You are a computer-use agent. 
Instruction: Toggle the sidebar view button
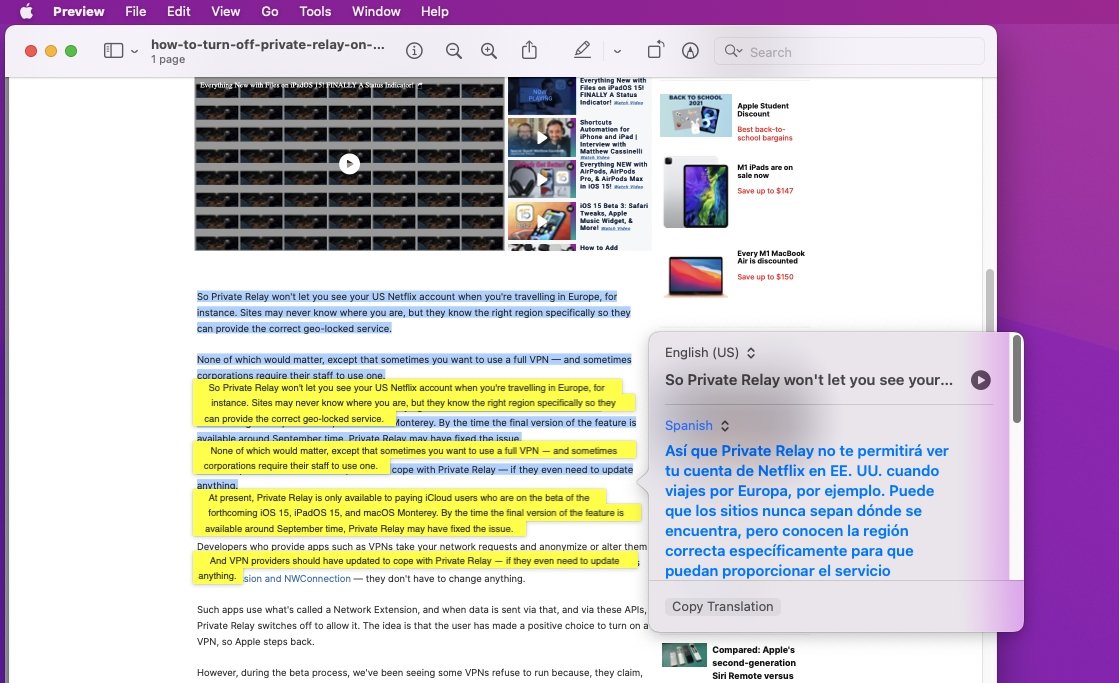point(113,51)
